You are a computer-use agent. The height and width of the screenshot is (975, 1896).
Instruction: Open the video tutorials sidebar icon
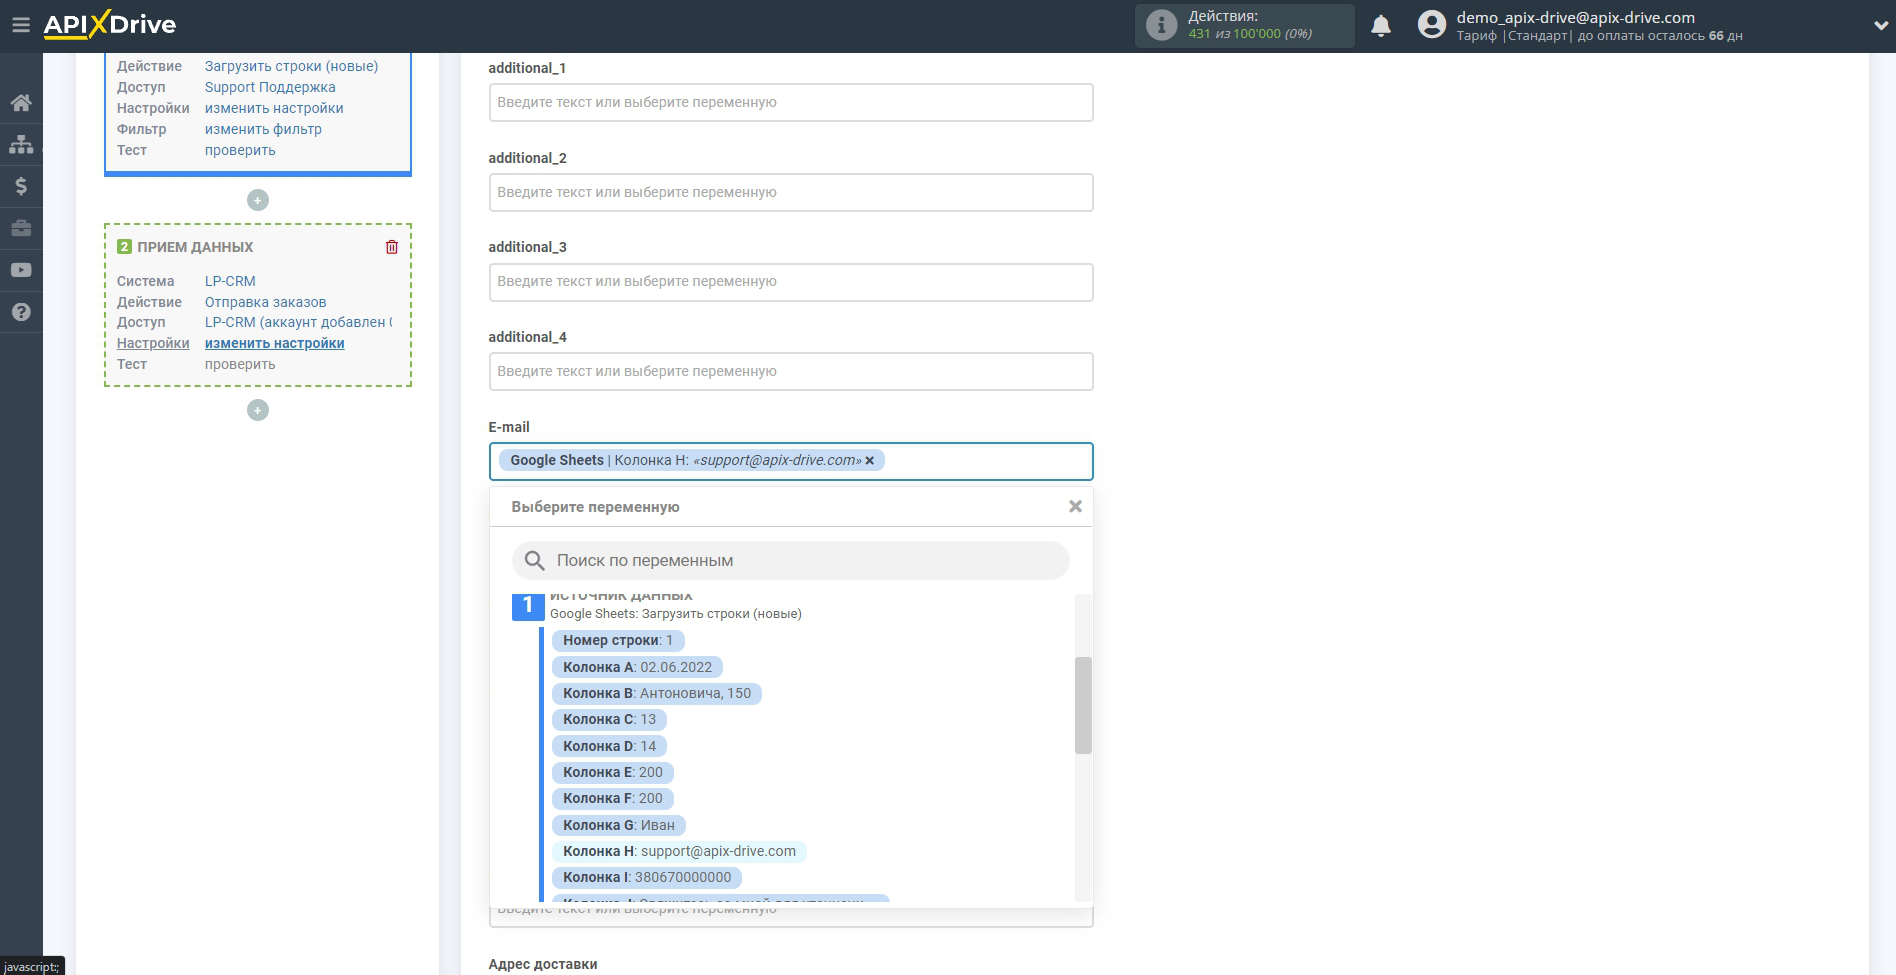click(21, 270)
